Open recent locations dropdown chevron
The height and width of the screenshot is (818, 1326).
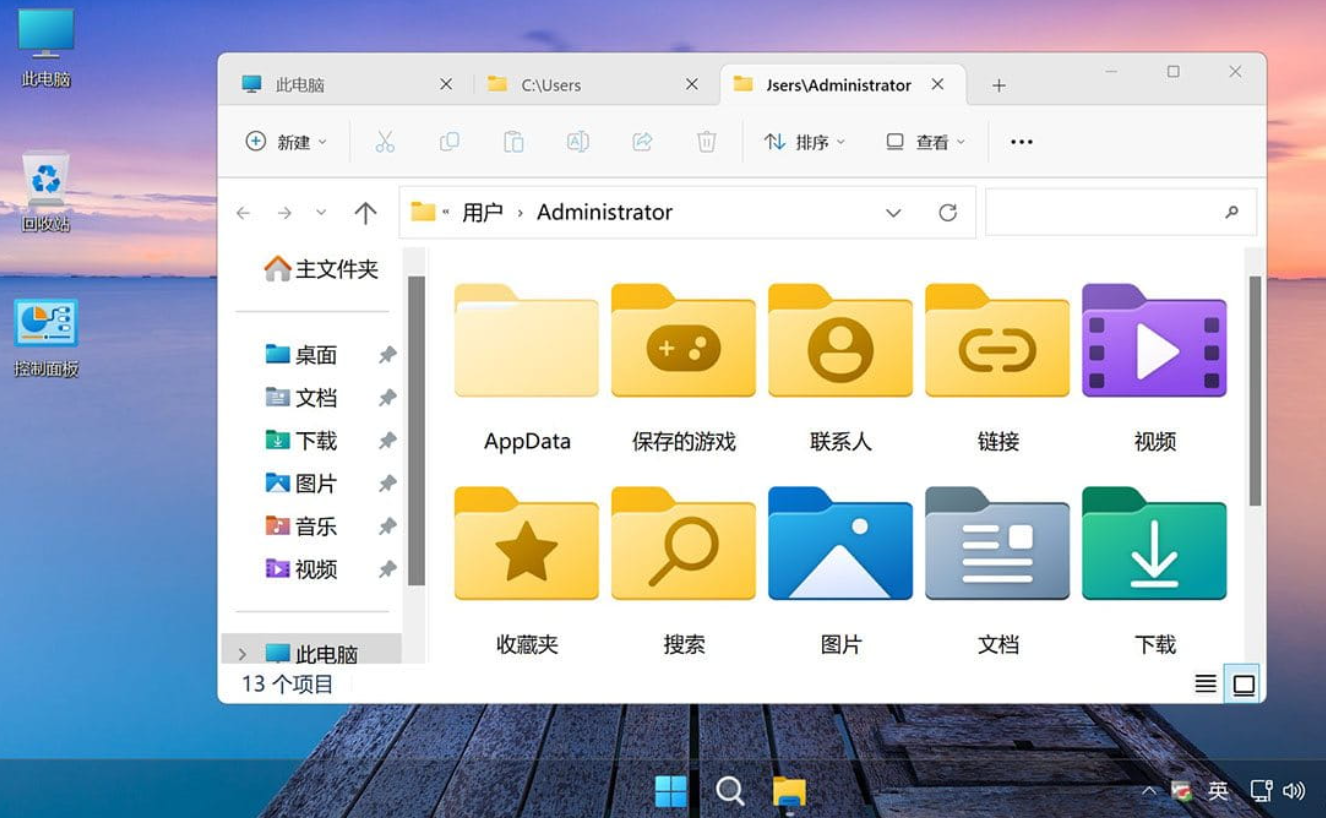tap(321, 213)
